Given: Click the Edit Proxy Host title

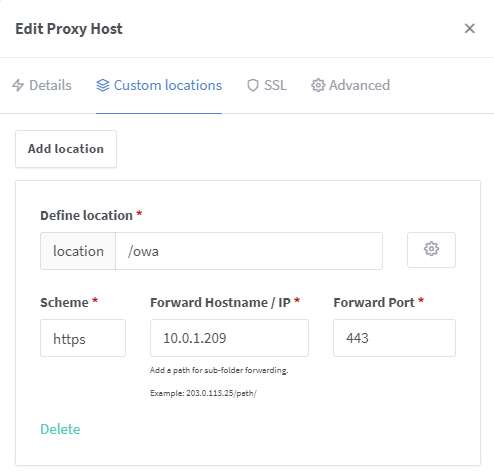Looking at the screenshot, I should (69, 29).
